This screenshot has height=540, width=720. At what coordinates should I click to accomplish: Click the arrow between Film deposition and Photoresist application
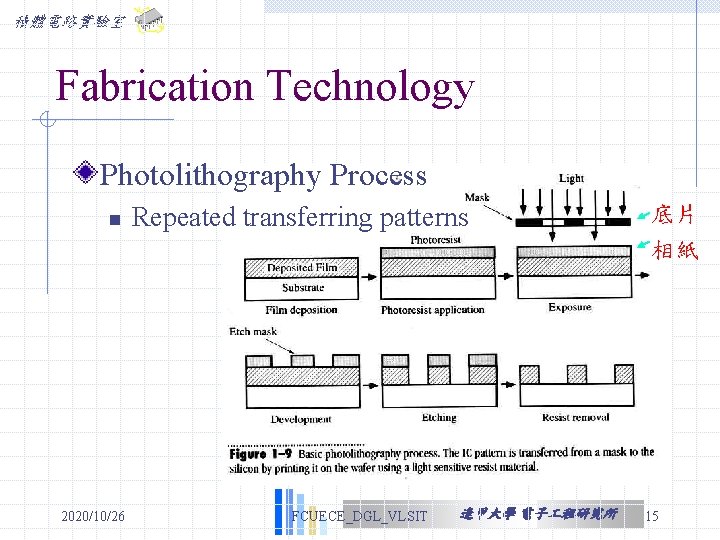click(369, 277)
